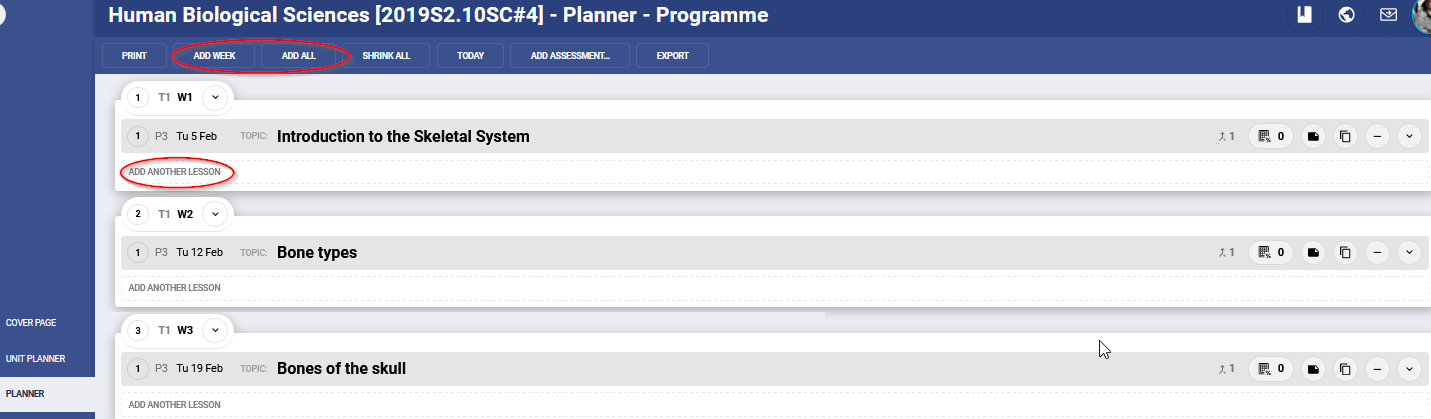
Task: Open the mail envelope icon
Action: (x=1388, y=15)
